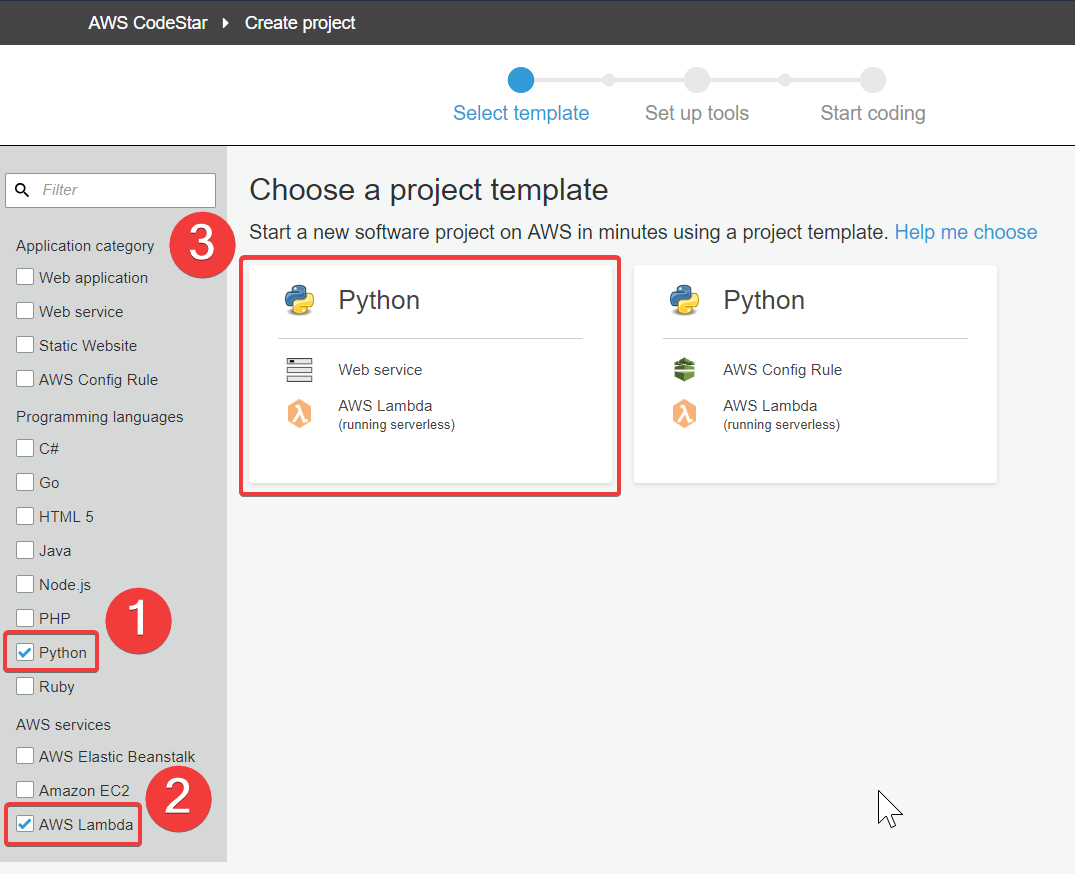Image resolution: width=1075 pixels, height=874 pixels.
Task: Check the Web application checkbox
Action: (x=25, y=276)
